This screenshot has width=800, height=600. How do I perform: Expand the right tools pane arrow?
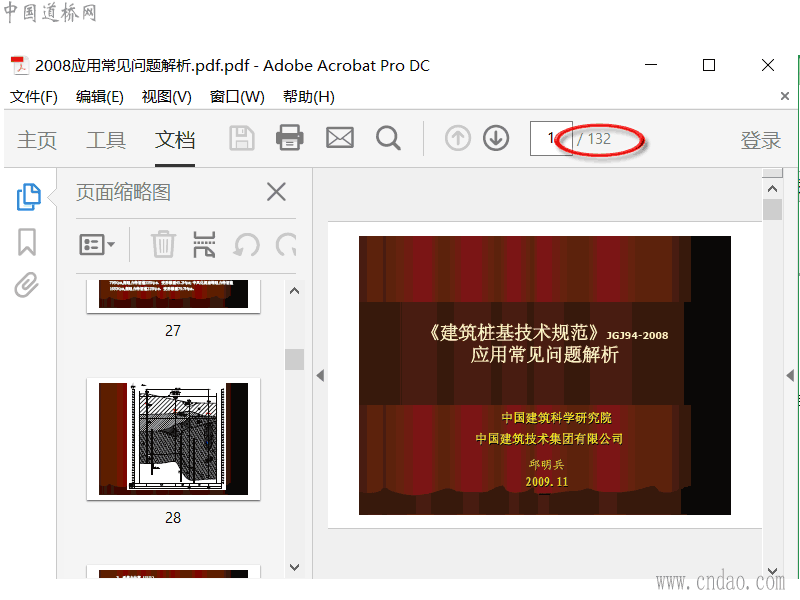790,376
